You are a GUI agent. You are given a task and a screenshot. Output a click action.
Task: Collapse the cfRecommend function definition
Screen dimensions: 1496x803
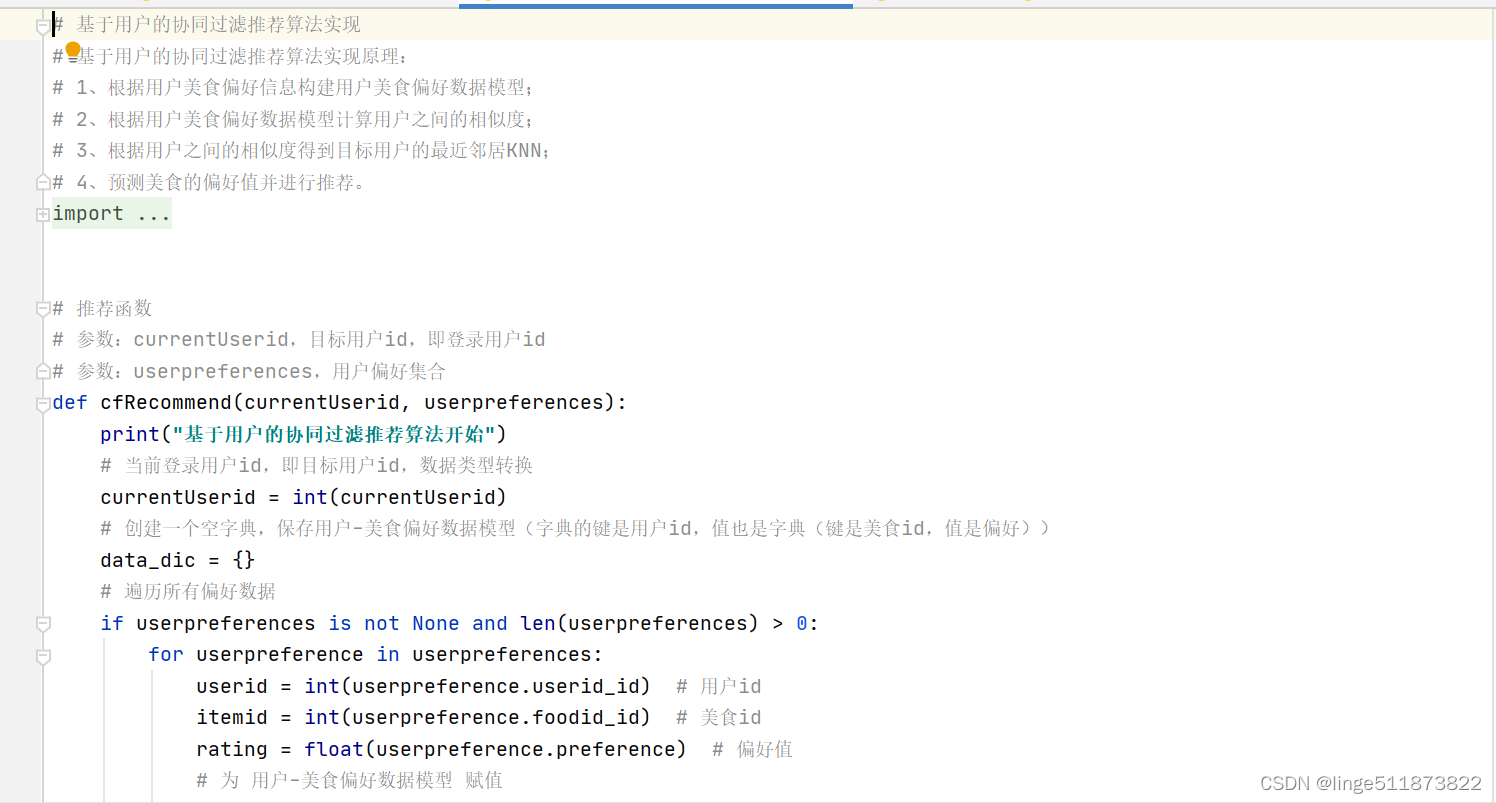click(42, 404)
